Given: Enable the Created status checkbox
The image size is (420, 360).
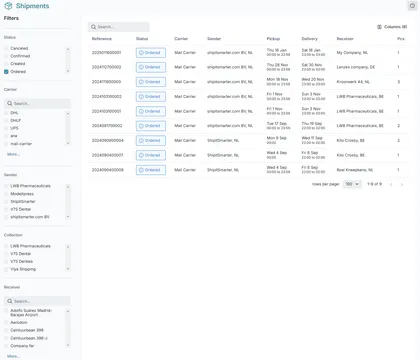Looking at the screenshot, I should 6,64.
